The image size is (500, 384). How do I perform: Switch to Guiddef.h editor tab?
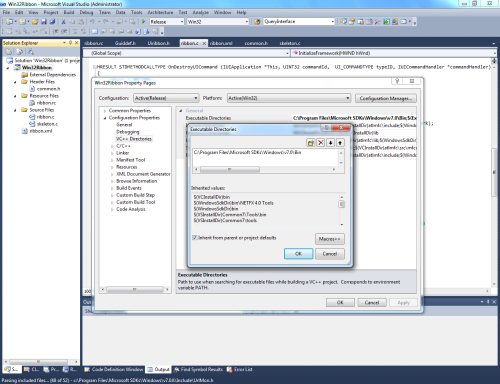[125, 43]
